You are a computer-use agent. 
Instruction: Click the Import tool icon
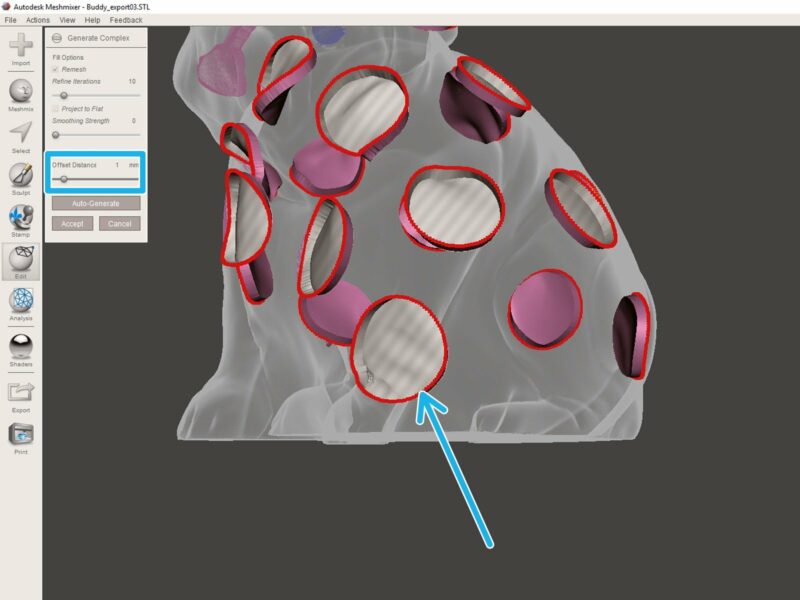point(21,46)
